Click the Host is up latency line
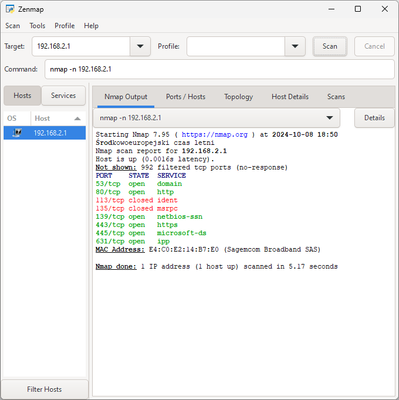 pyautogui.click(x=155, y=159)
